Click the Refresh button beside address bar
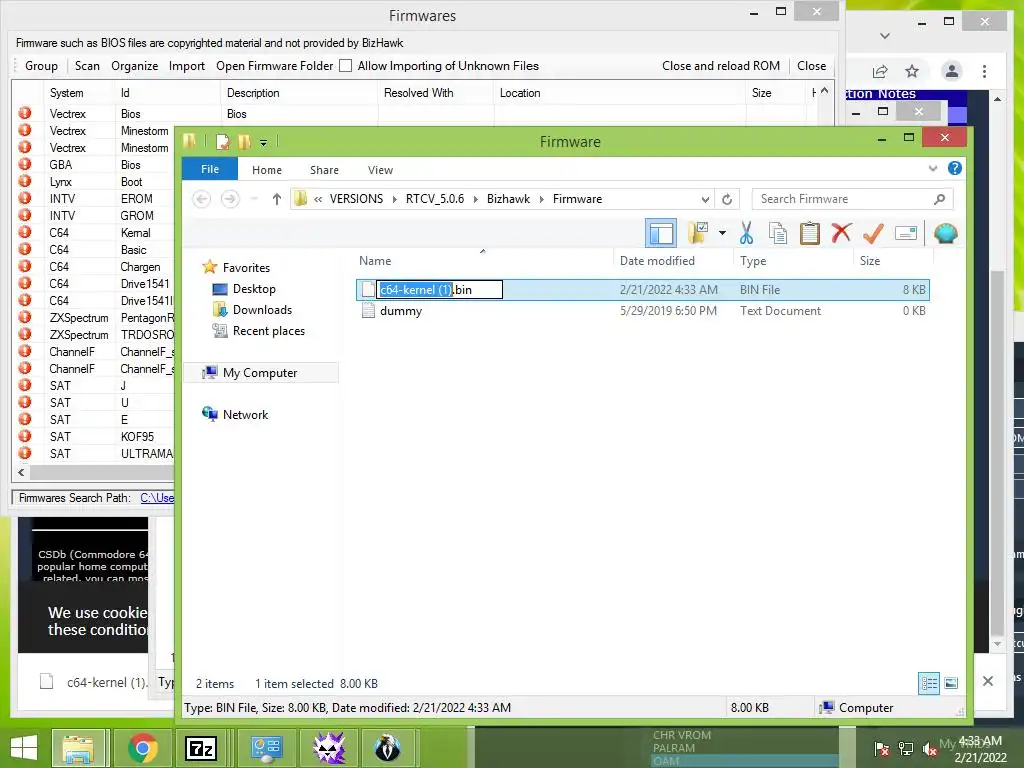The width and height of the screenshot is (1024, 768). point(727,199)
